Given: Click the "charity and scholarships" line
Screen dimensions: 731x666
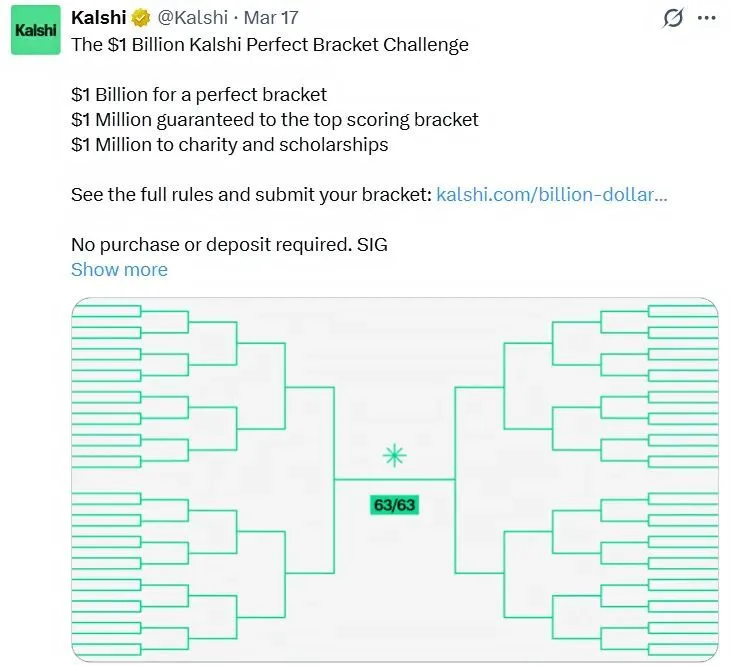Looking at the screenshot, I should click(229, 145).
